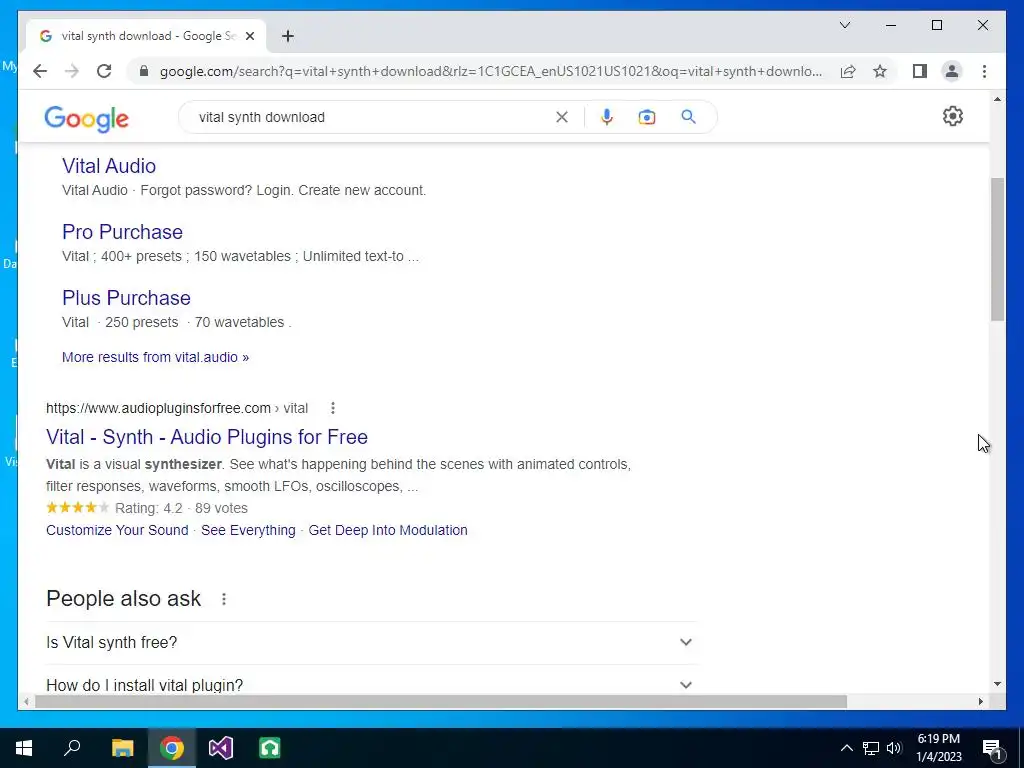
Task: Open the Vital Audio result link
Action: [109, 166]
